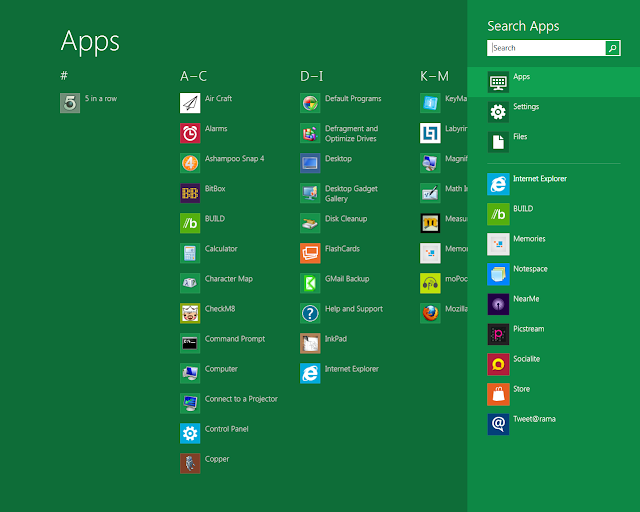The height and width of the screenshot is (512, 640).
Task: Launch Character Map icon
Action: 190,283
